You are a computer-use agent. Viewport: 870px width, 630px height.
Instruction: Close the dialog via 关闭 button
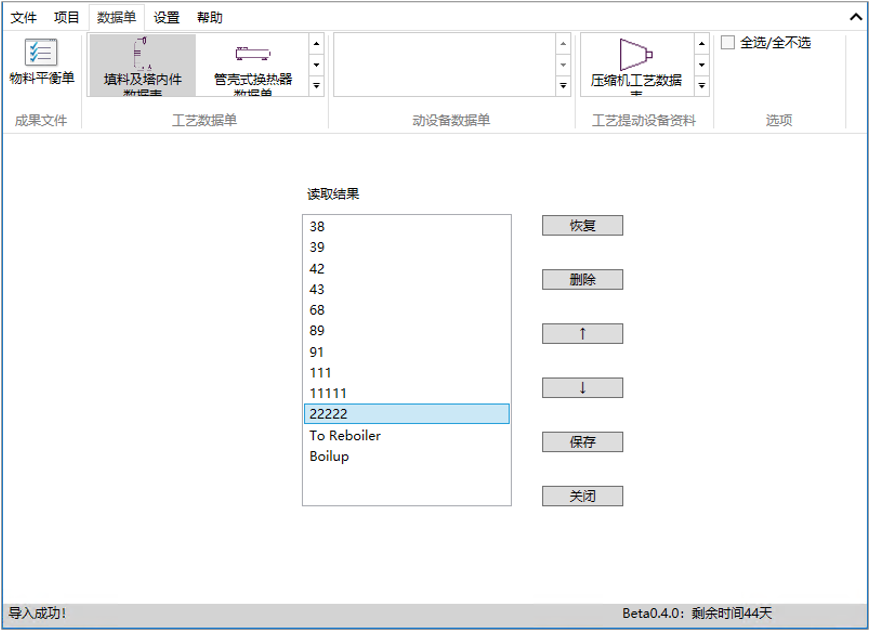(x=581, y=495)
